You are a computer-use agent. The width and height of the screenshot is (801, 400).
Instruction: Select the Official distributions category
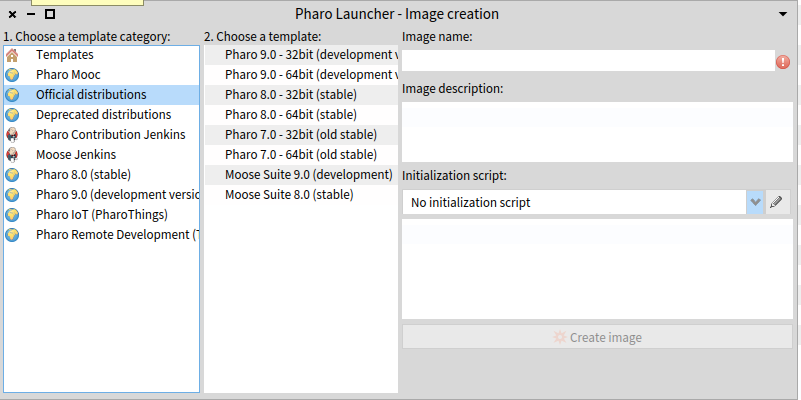pos(101,95)
